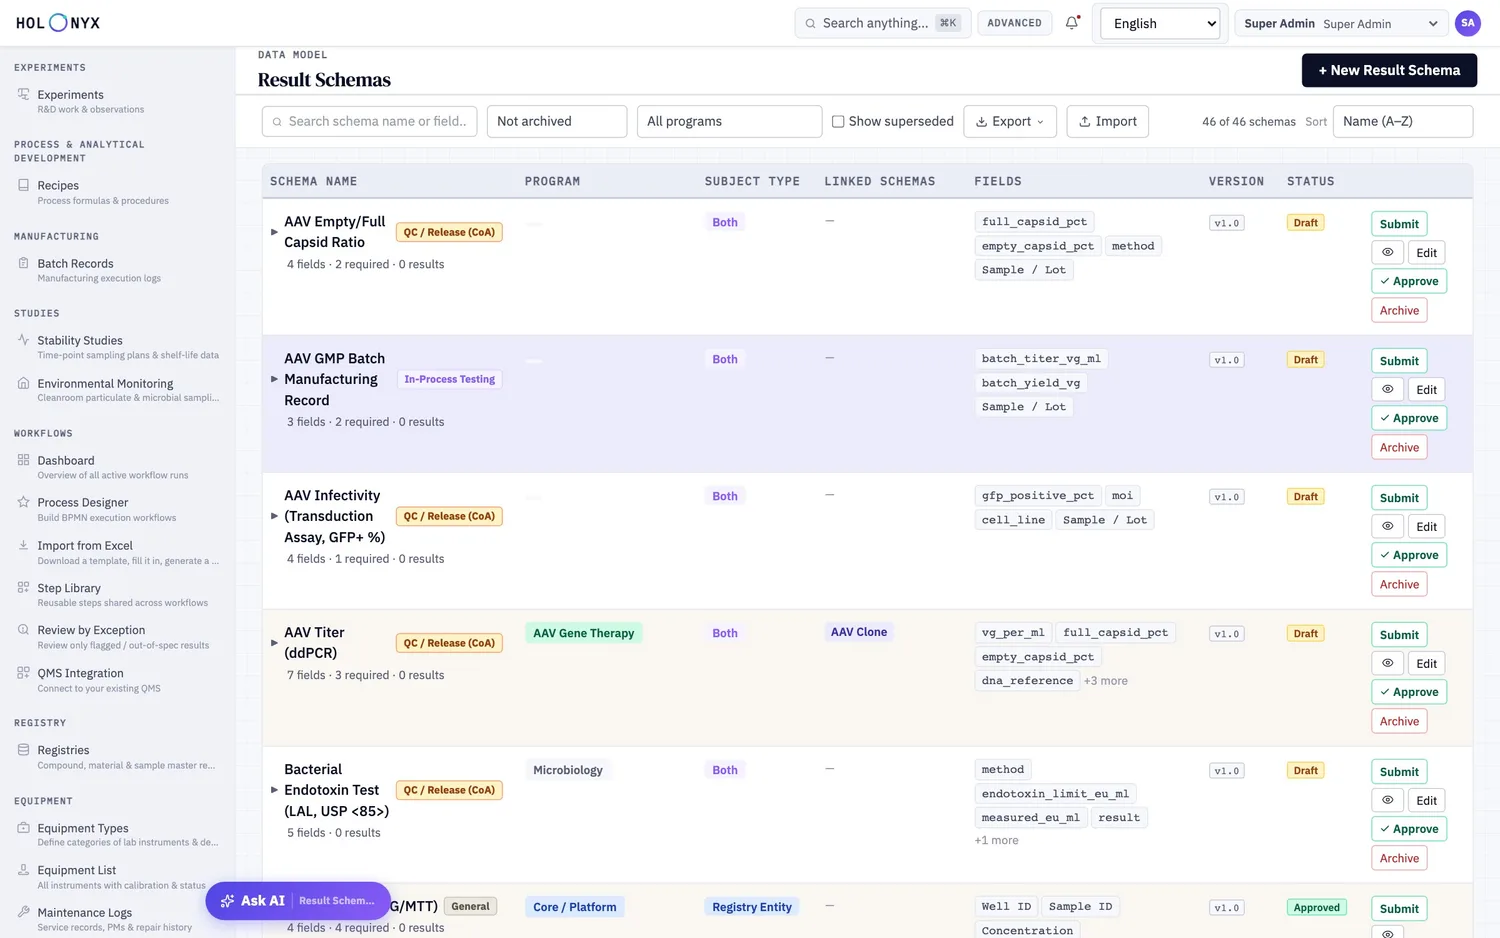Image resolution: width=1500 pixels, height=938 pixels.
Task: Click the Batch Records sidebar icon
Action: point(23,263)
